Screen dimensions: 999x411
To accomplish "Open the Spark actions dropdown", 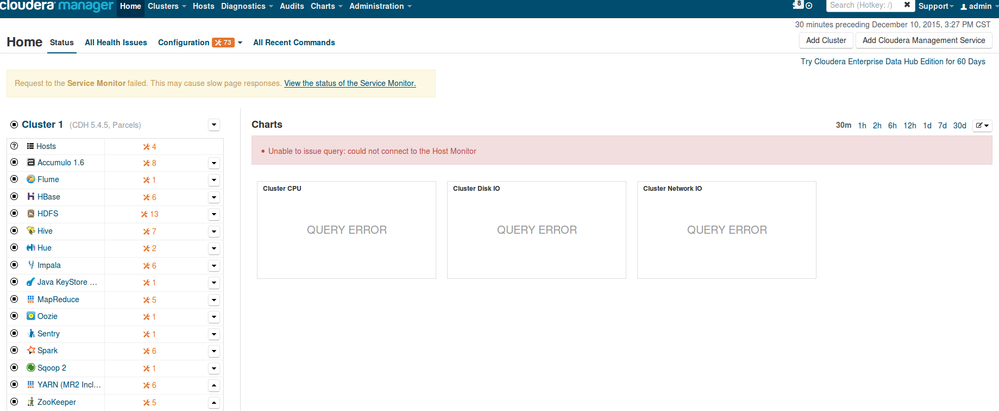I will pos(214,351).
